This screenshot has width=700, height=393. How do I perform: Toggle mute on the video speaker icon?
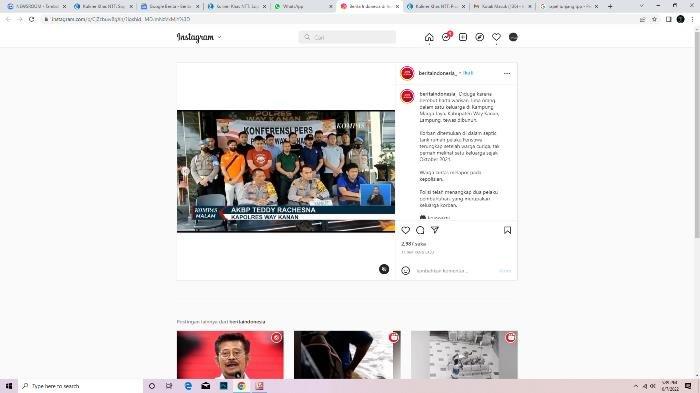pyautogui.click(x=384, y=269)
